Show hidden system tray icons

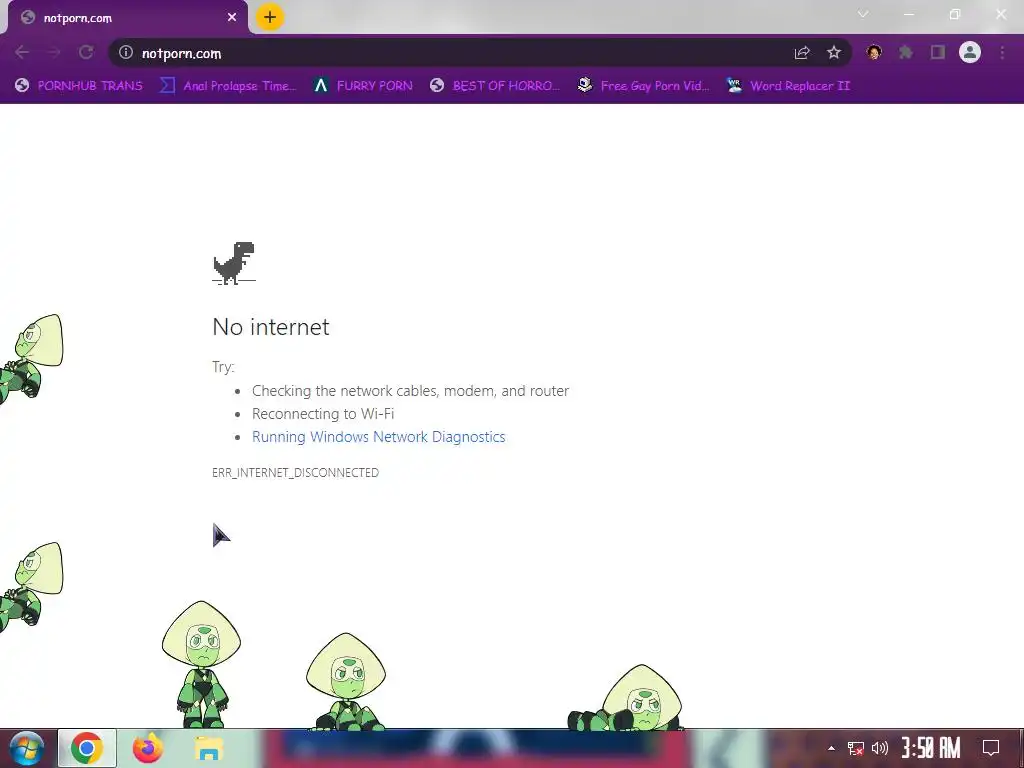(x=831, y=748)
